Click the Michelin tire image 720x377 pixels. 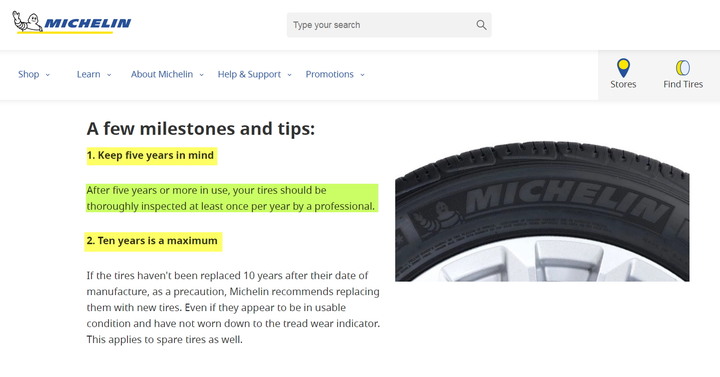(542, 211)
